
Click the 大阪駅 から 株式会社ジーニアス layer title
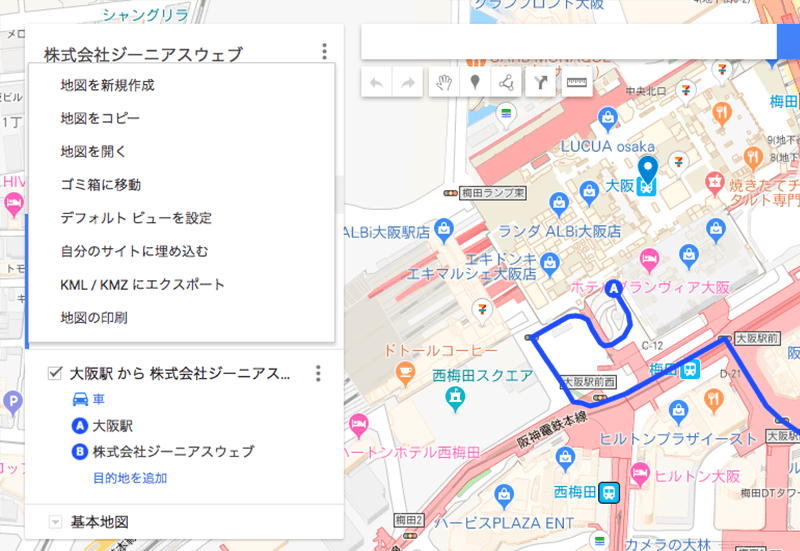180,373
